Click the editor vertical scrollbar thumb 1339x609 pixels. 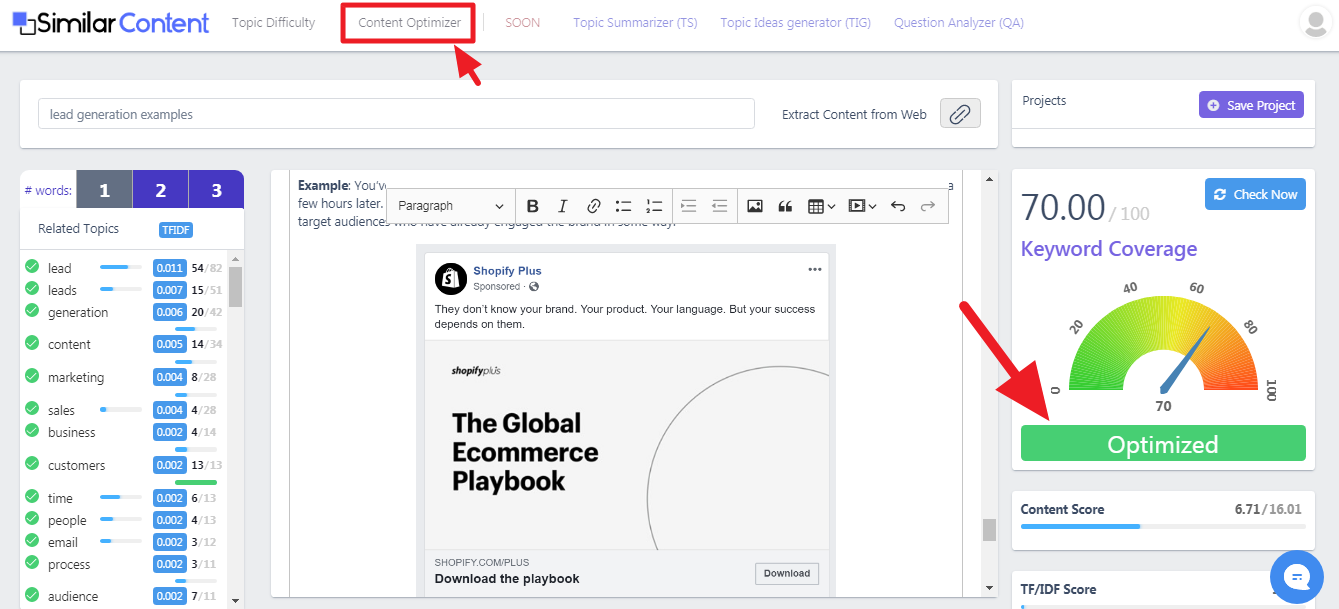(x=989, y=530)
